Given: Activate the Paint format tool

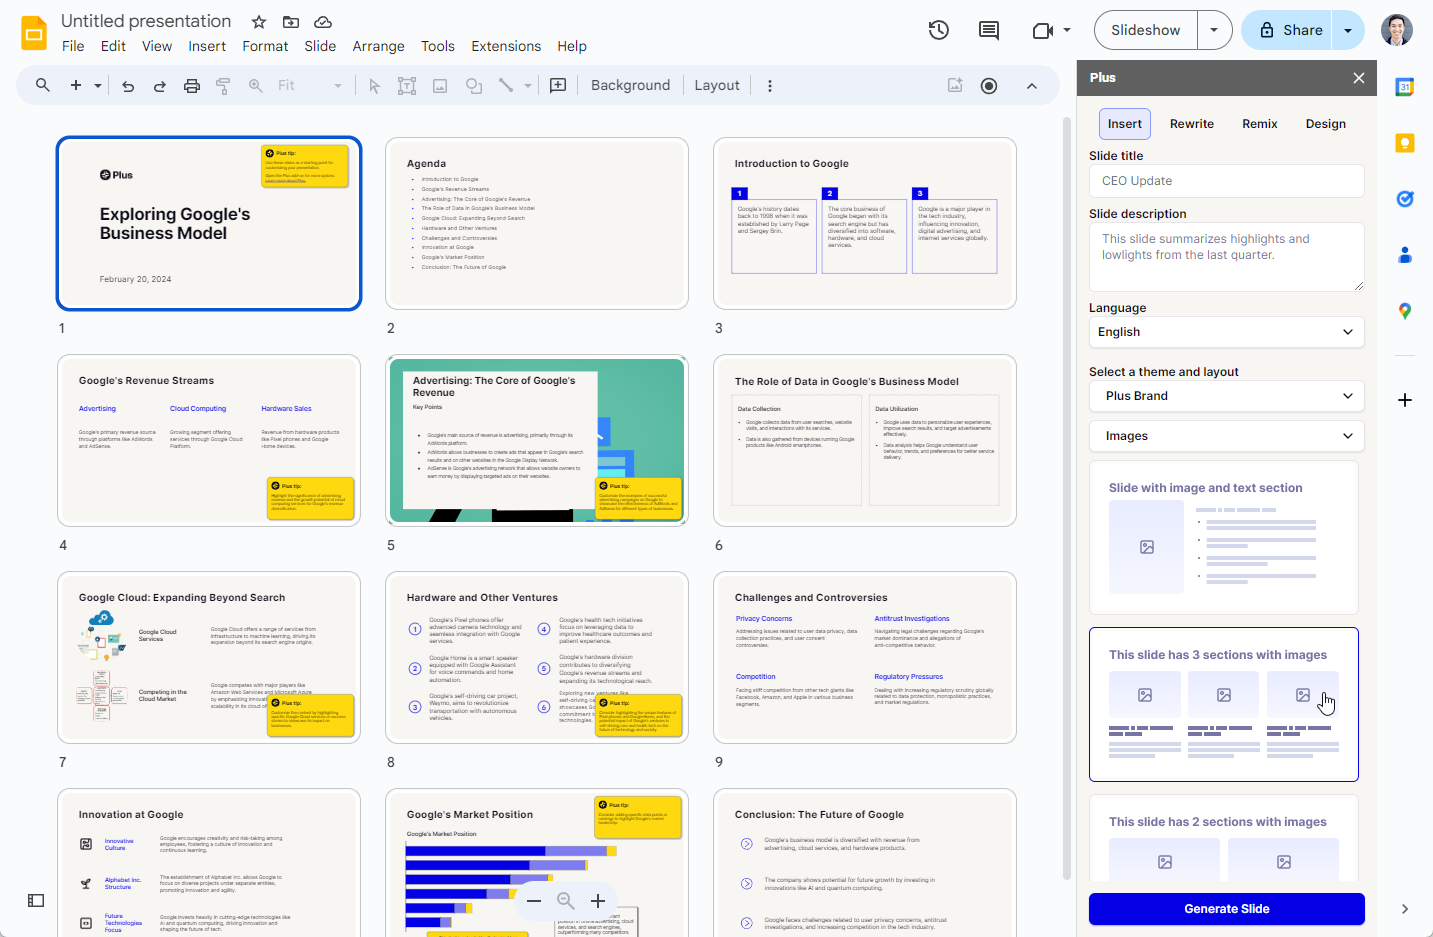Looking at the screenshot, I should click(223, 86).
